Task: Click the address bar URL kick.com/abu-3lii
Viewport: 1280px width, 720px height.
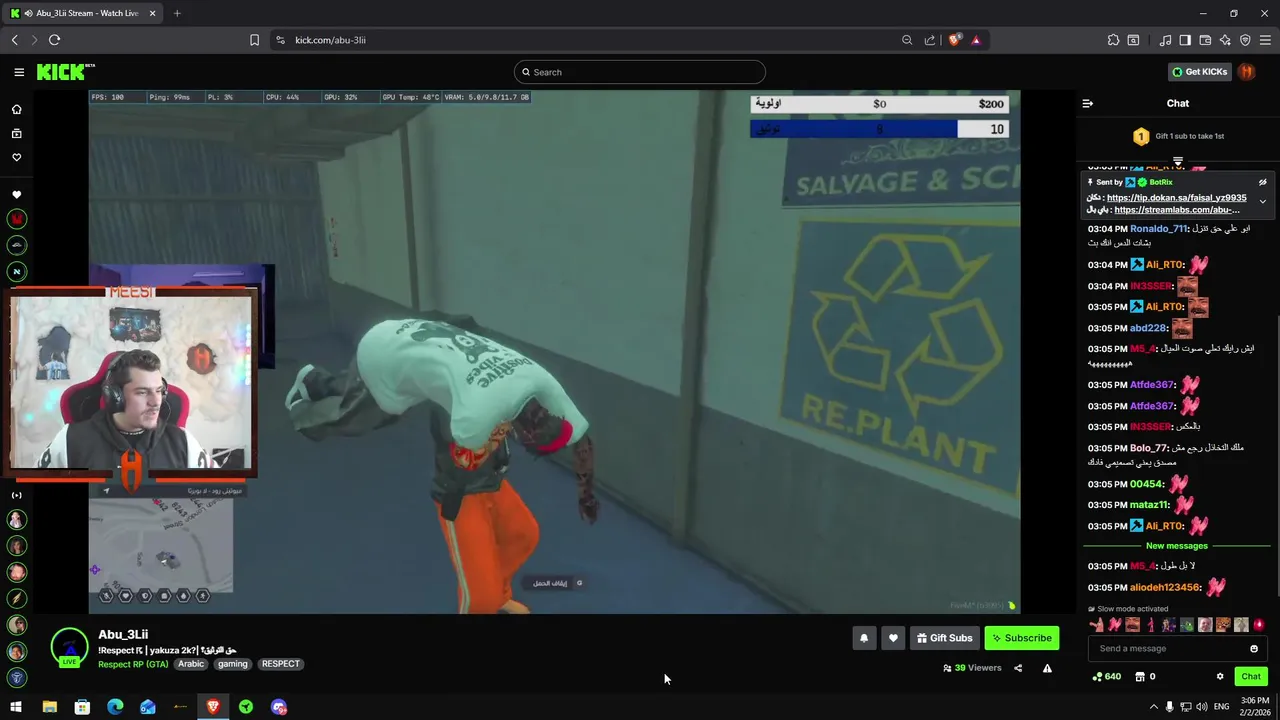Action: click(x=330, y=40)
